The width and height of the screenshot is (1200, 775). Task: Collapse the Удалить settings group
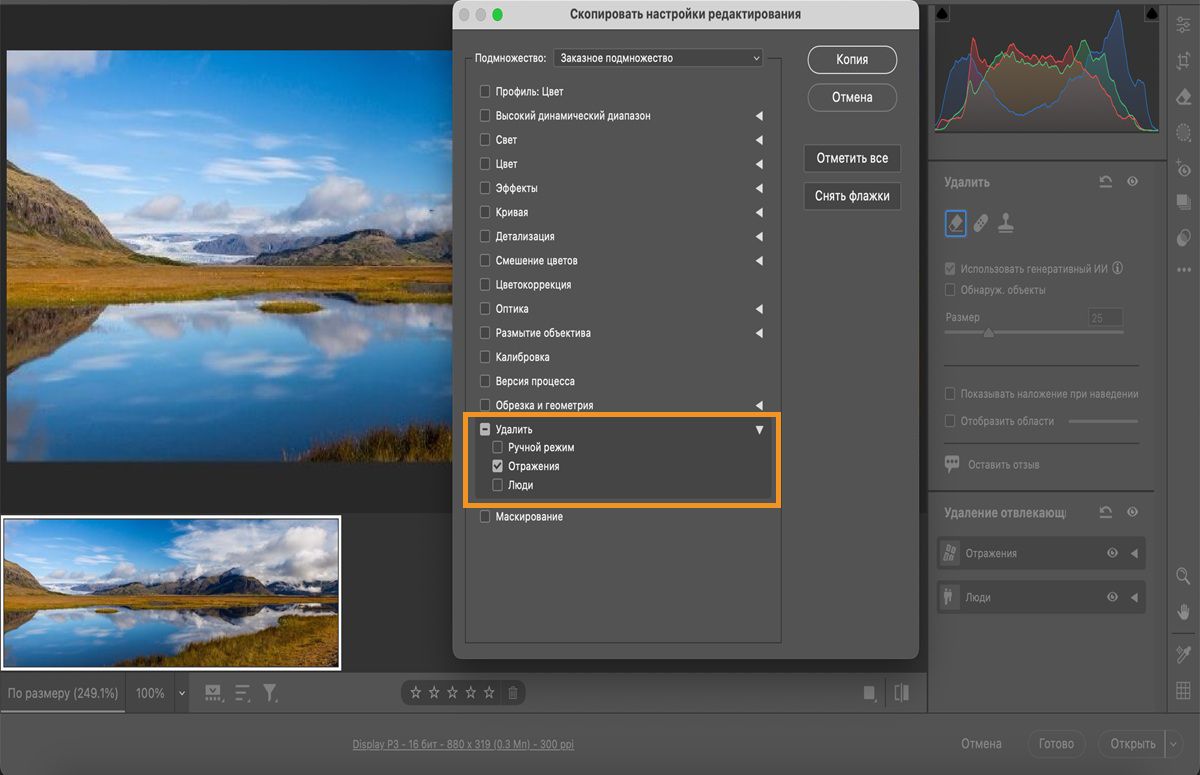pos(759,429)
